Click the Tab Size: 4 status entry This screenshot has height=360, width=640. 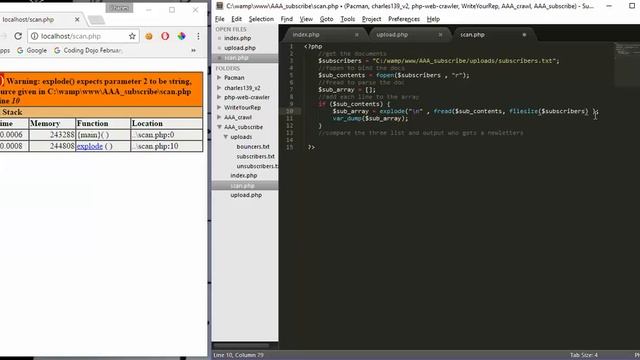coord(584,355)
